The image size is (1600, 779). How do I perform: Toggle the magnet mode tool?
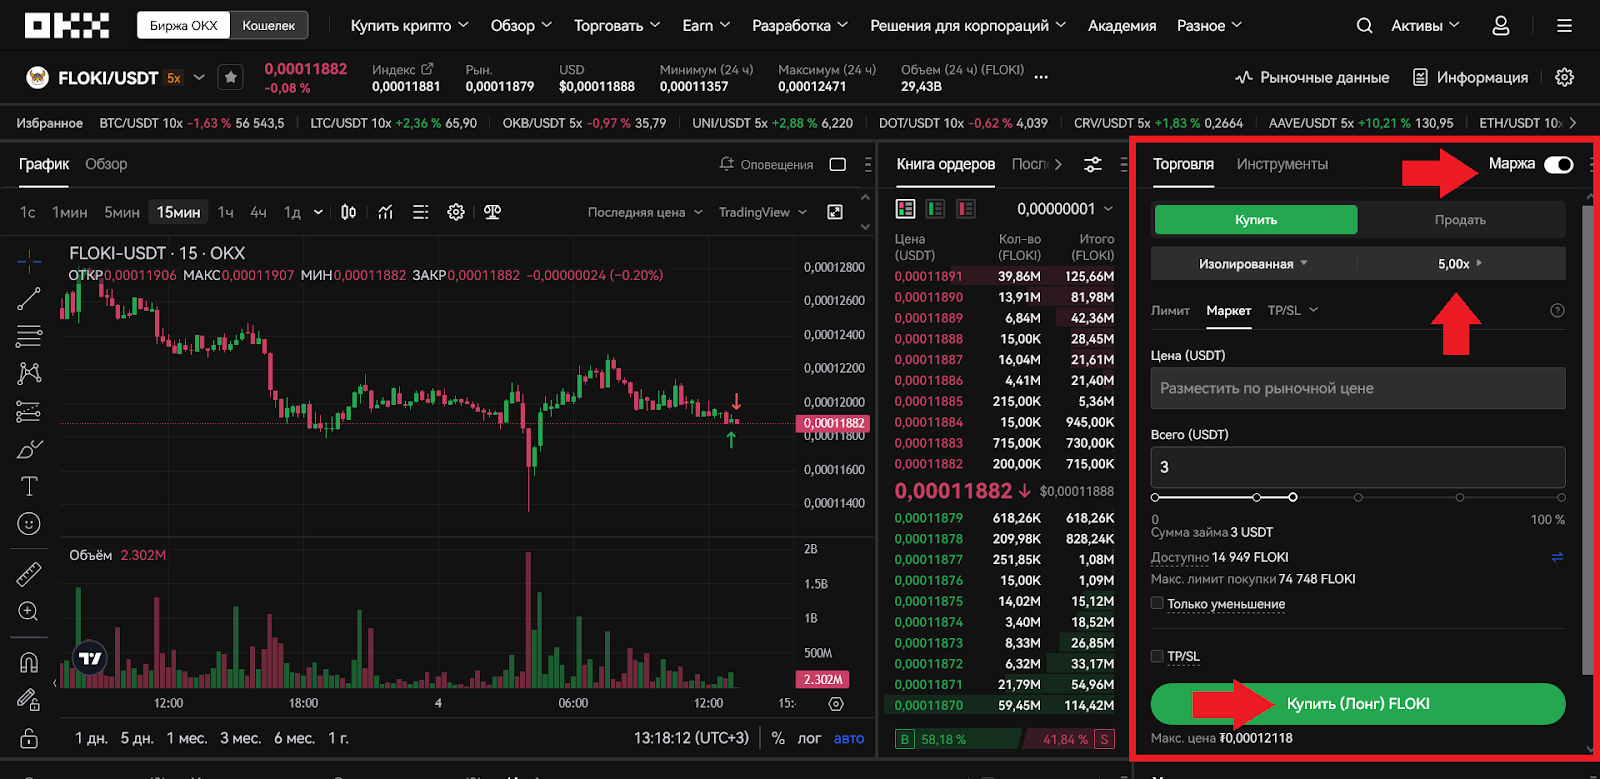click(29, 662)
